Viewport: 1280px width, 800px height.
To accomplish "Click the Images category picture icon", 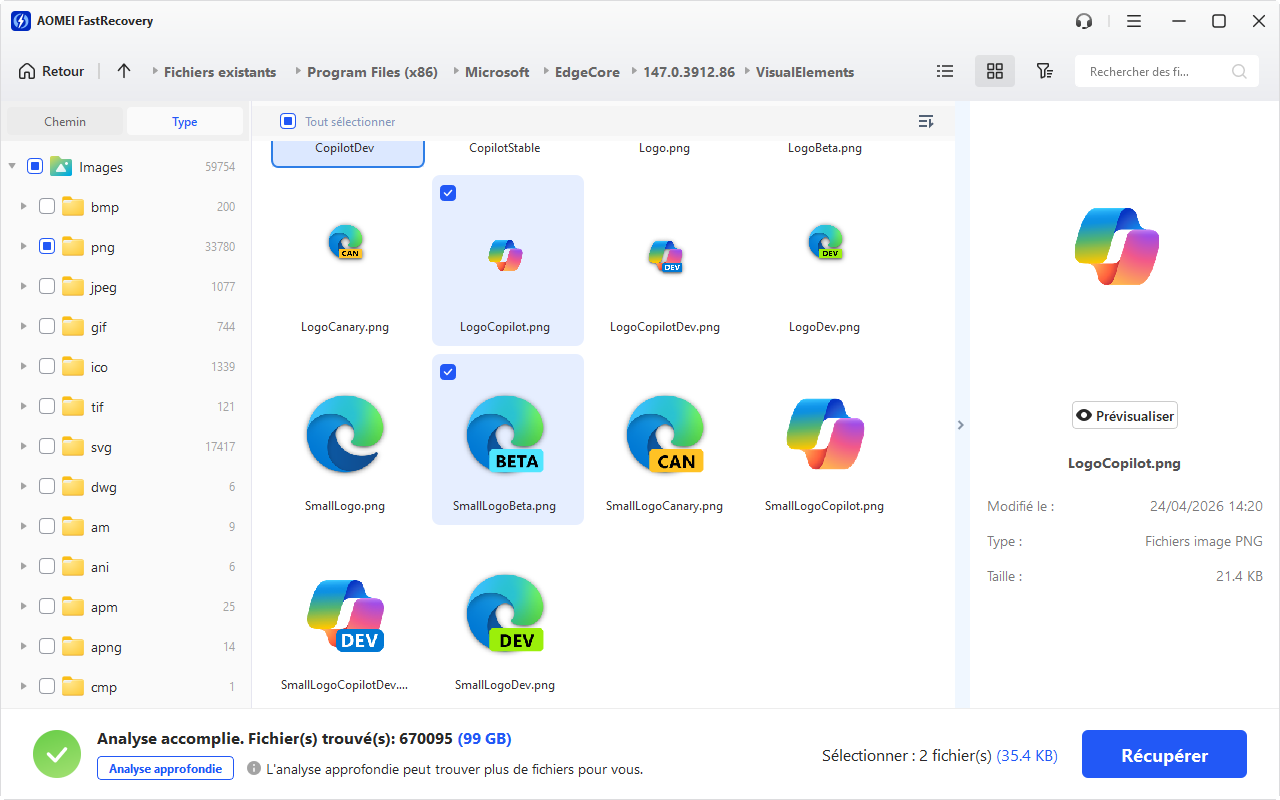I will 61,167.
